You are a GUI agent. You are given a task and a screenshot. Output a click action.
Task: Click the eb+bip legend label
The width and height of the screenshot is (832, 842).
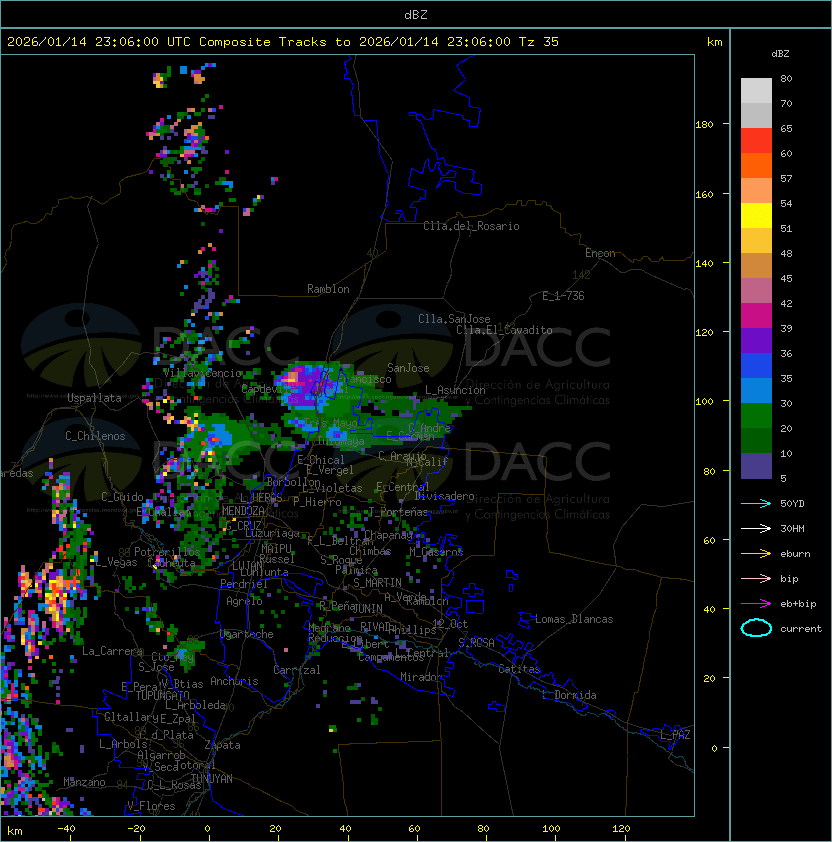tap(798, 604)
